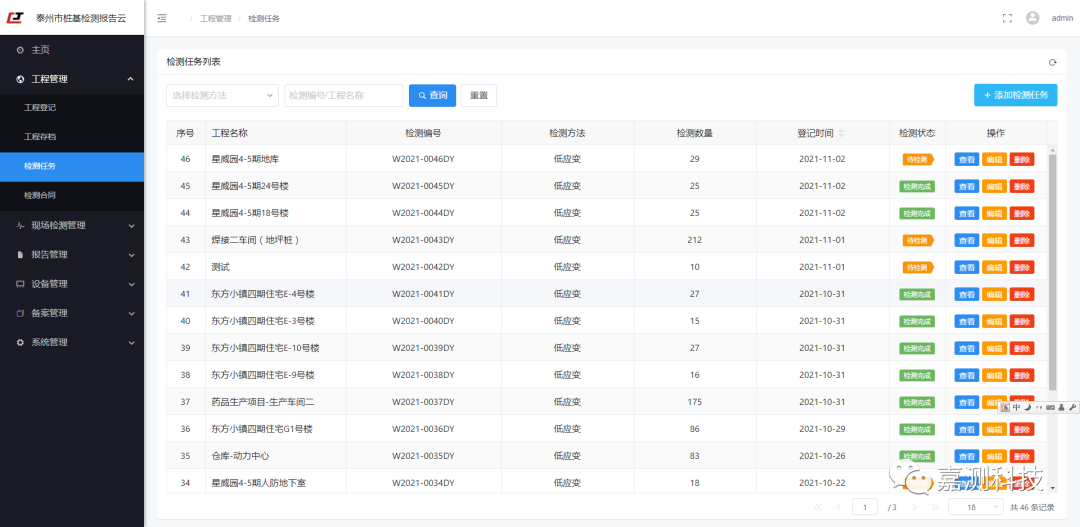Click cell W2021-0043DY
This screenshot has width=1080, height=527.
pyautogui.click(x=423, y=240)
